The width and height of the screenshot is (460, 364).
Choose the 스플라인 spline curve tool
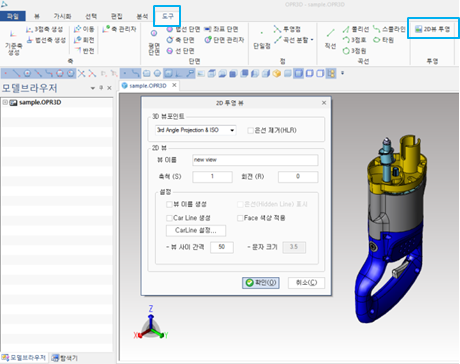[x=389, y=29]
